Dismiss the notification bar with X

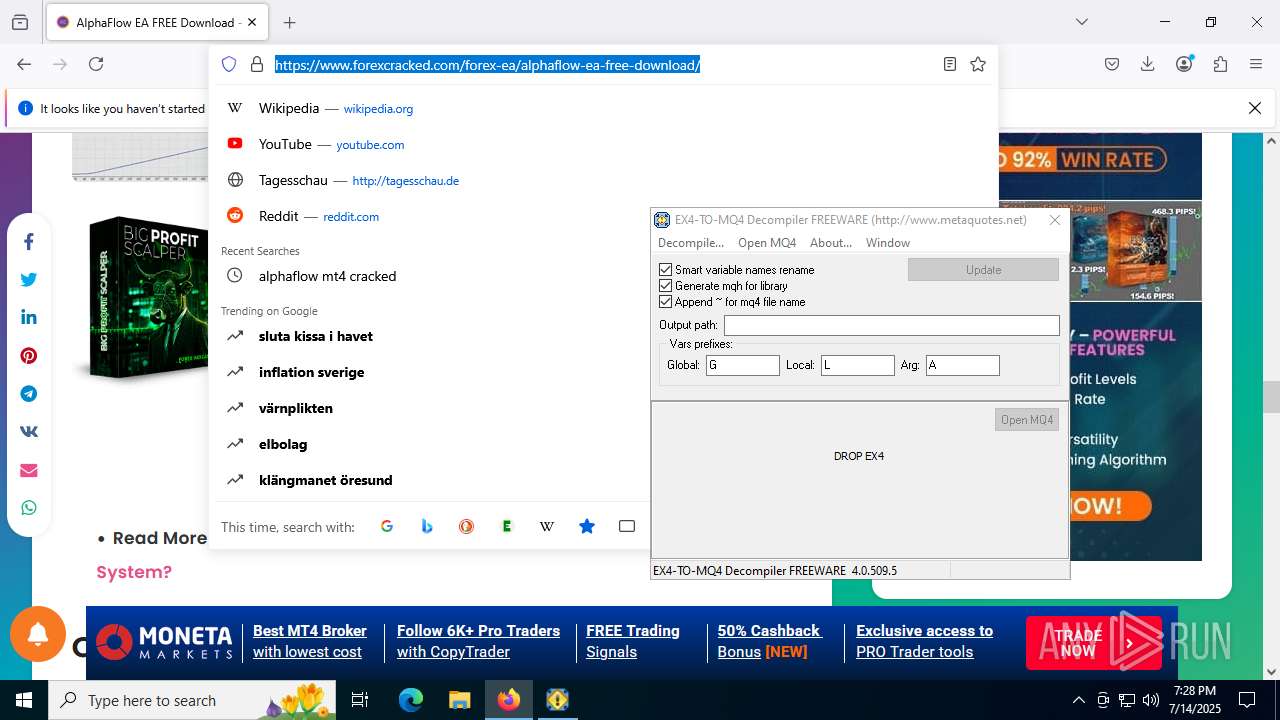pos(1255,108)
